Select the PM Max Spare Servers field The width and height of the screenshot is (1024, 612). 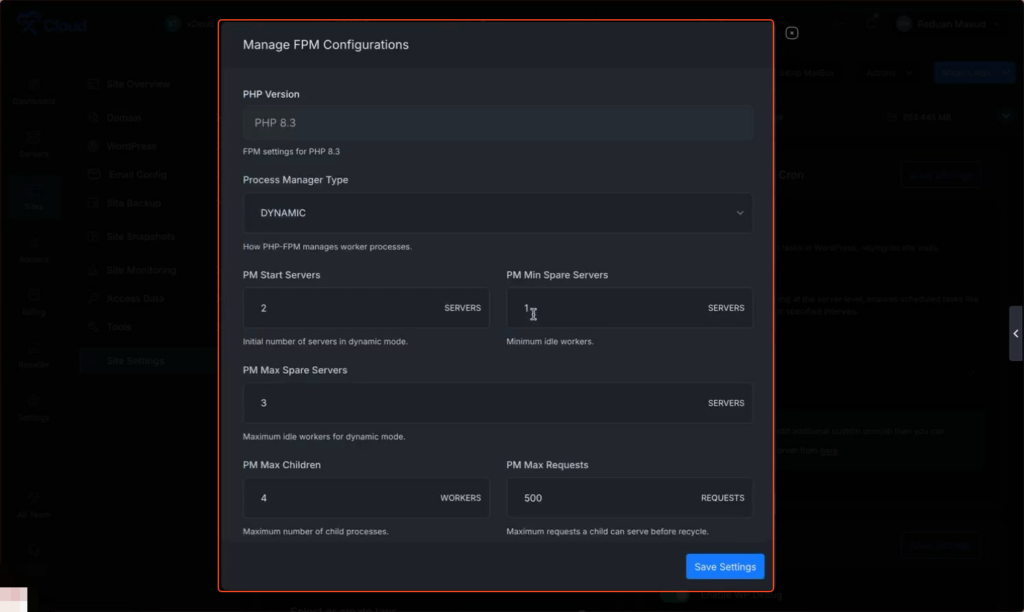470,403
